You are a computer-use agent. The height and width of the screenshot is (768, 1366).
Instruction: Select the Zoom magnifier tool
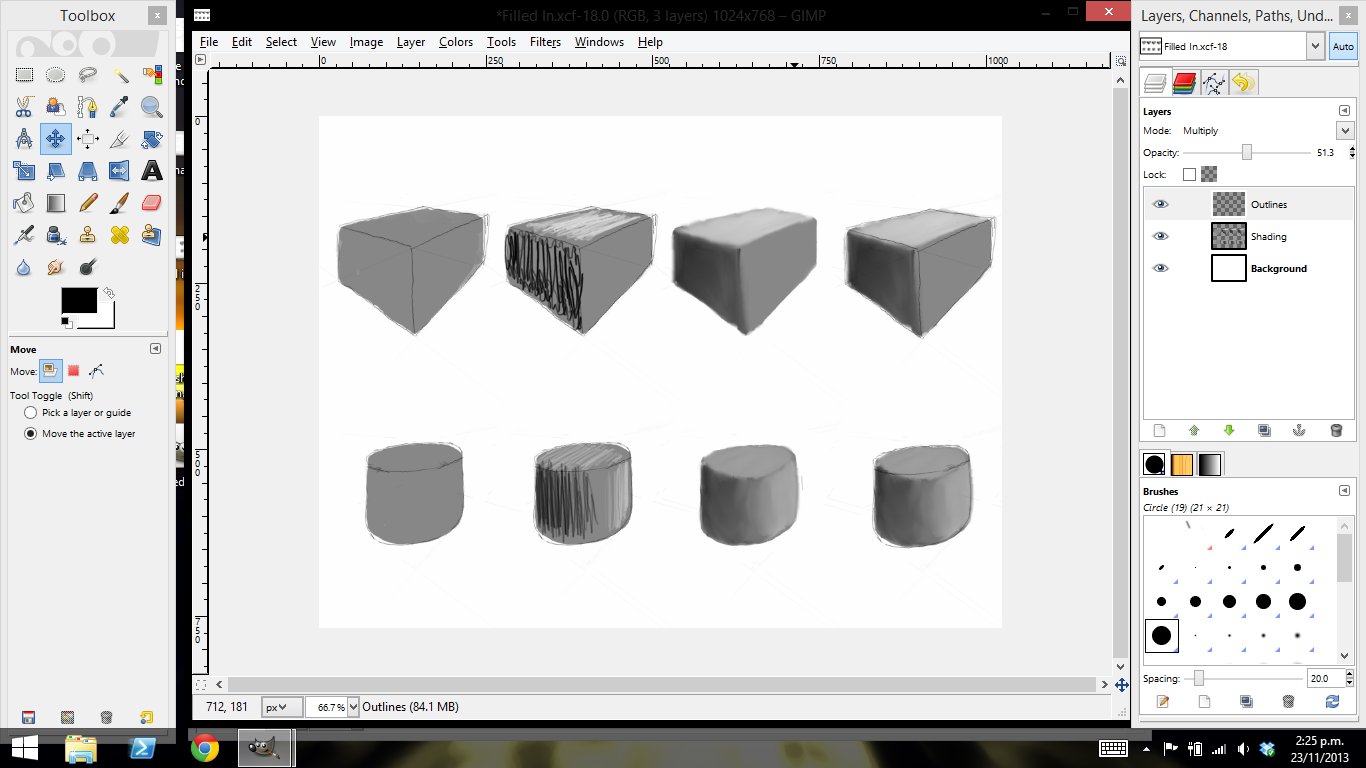pyautogui.click(x=152, y=107)
